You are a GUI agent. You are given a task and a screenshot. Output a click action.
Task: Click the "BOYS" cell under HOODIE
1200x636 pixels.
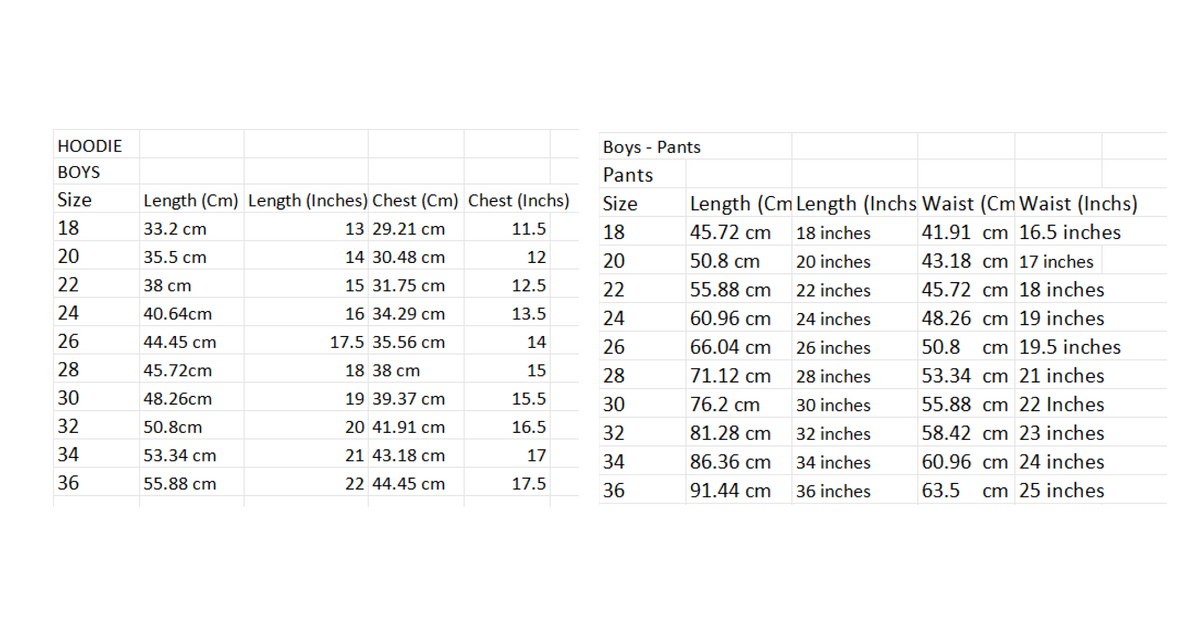click(79, 172)
